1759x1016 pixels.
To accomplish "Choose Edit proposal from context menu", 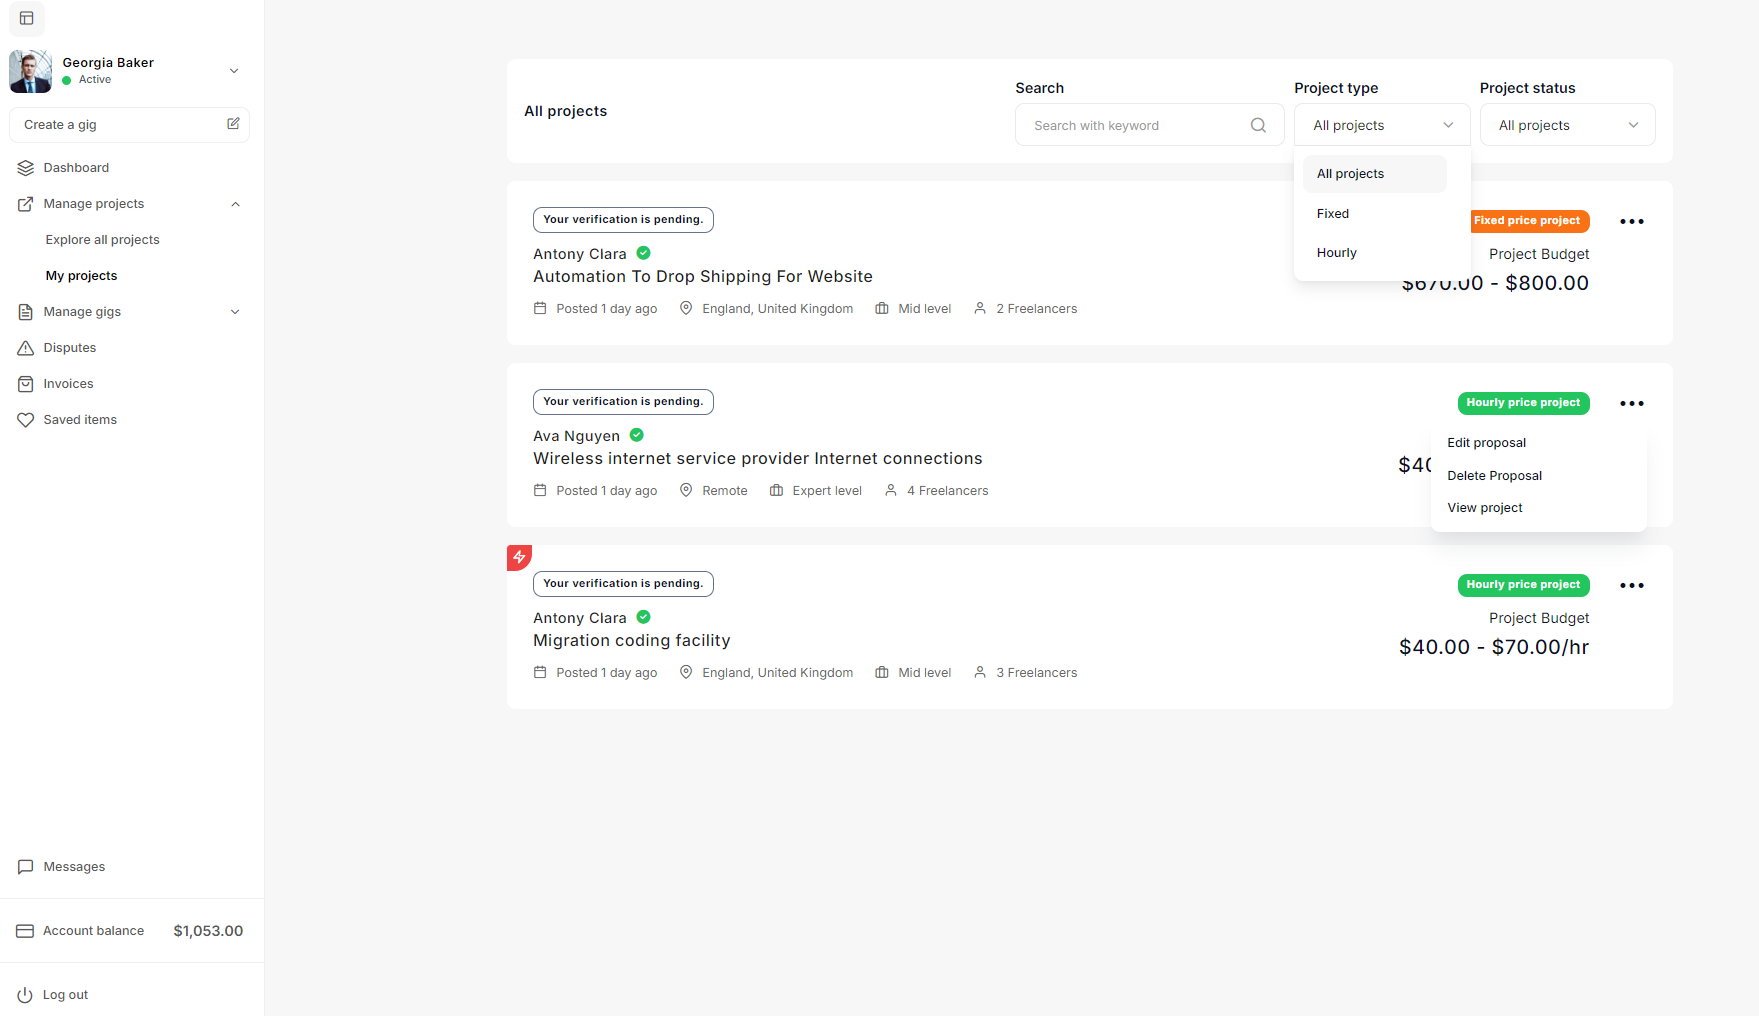I will tap(1486, 443).
